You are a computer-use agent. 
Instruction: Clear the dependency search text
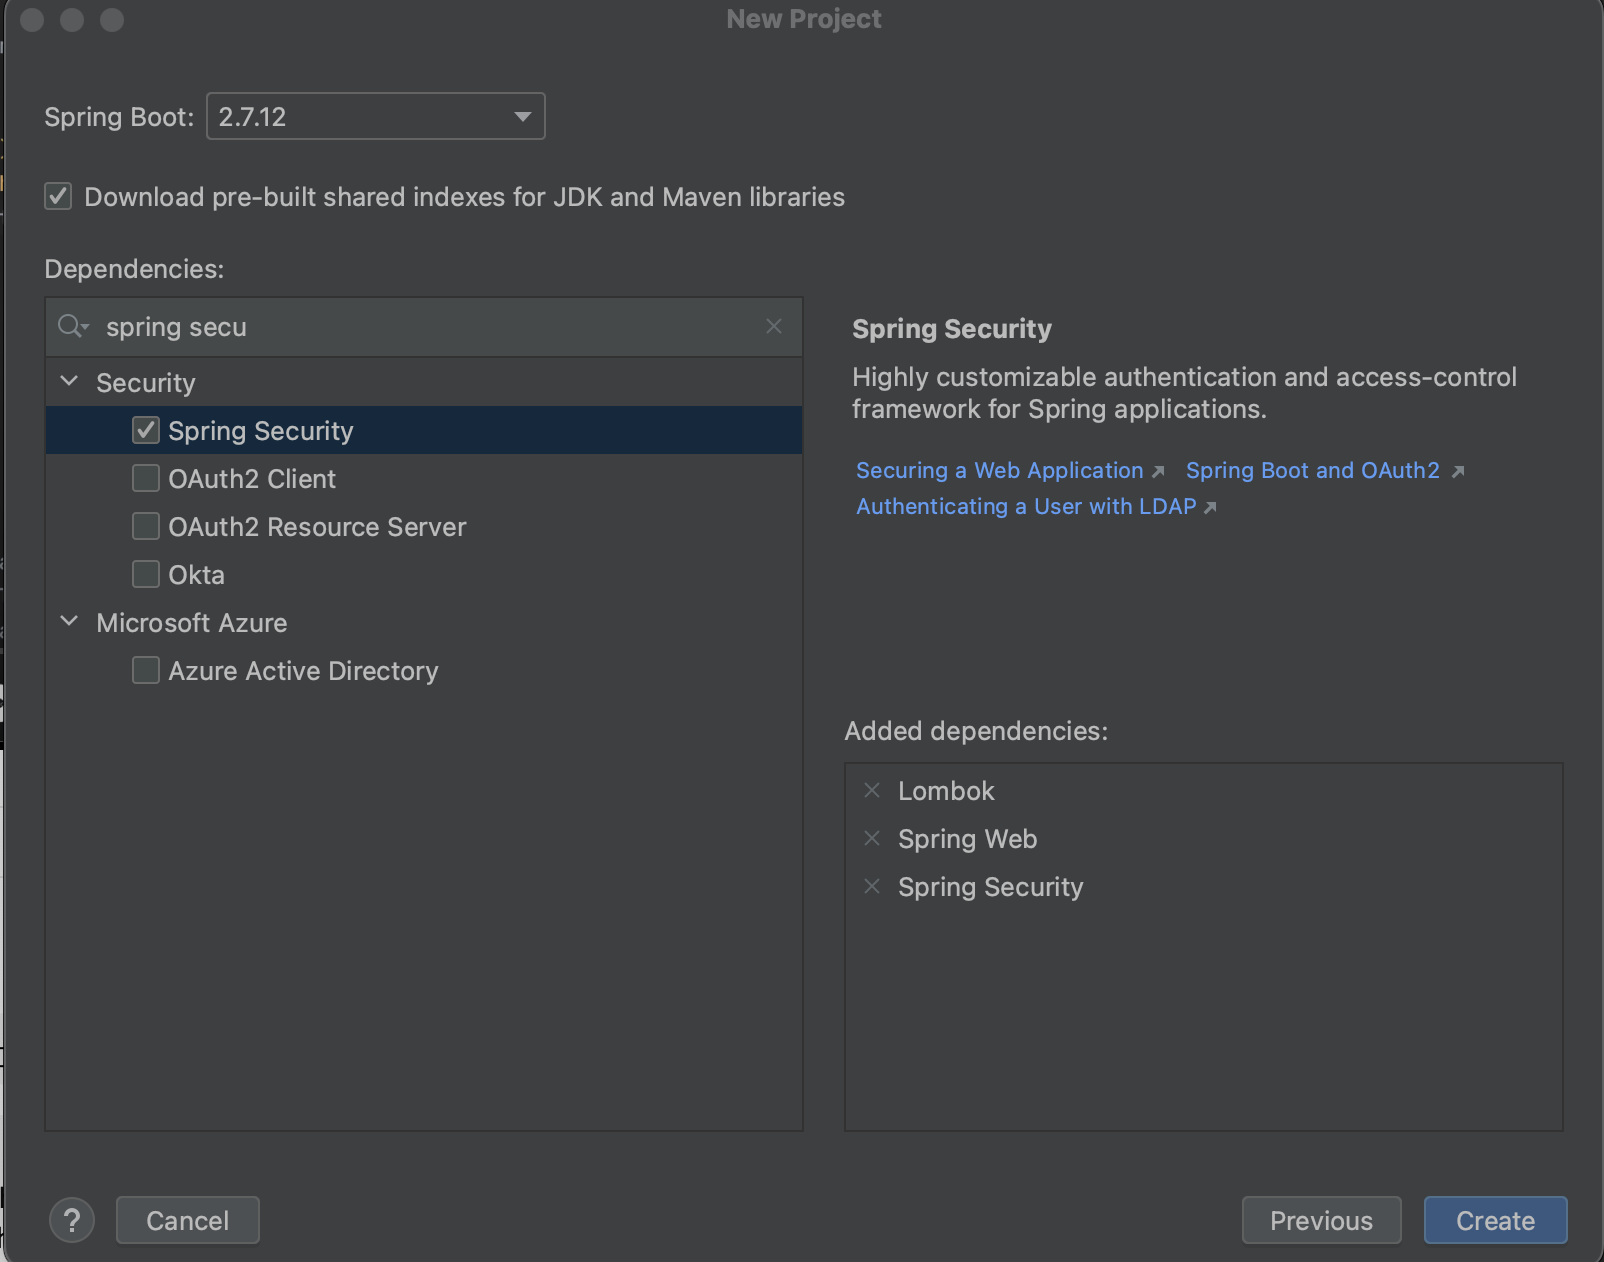[x=774, y=326]
